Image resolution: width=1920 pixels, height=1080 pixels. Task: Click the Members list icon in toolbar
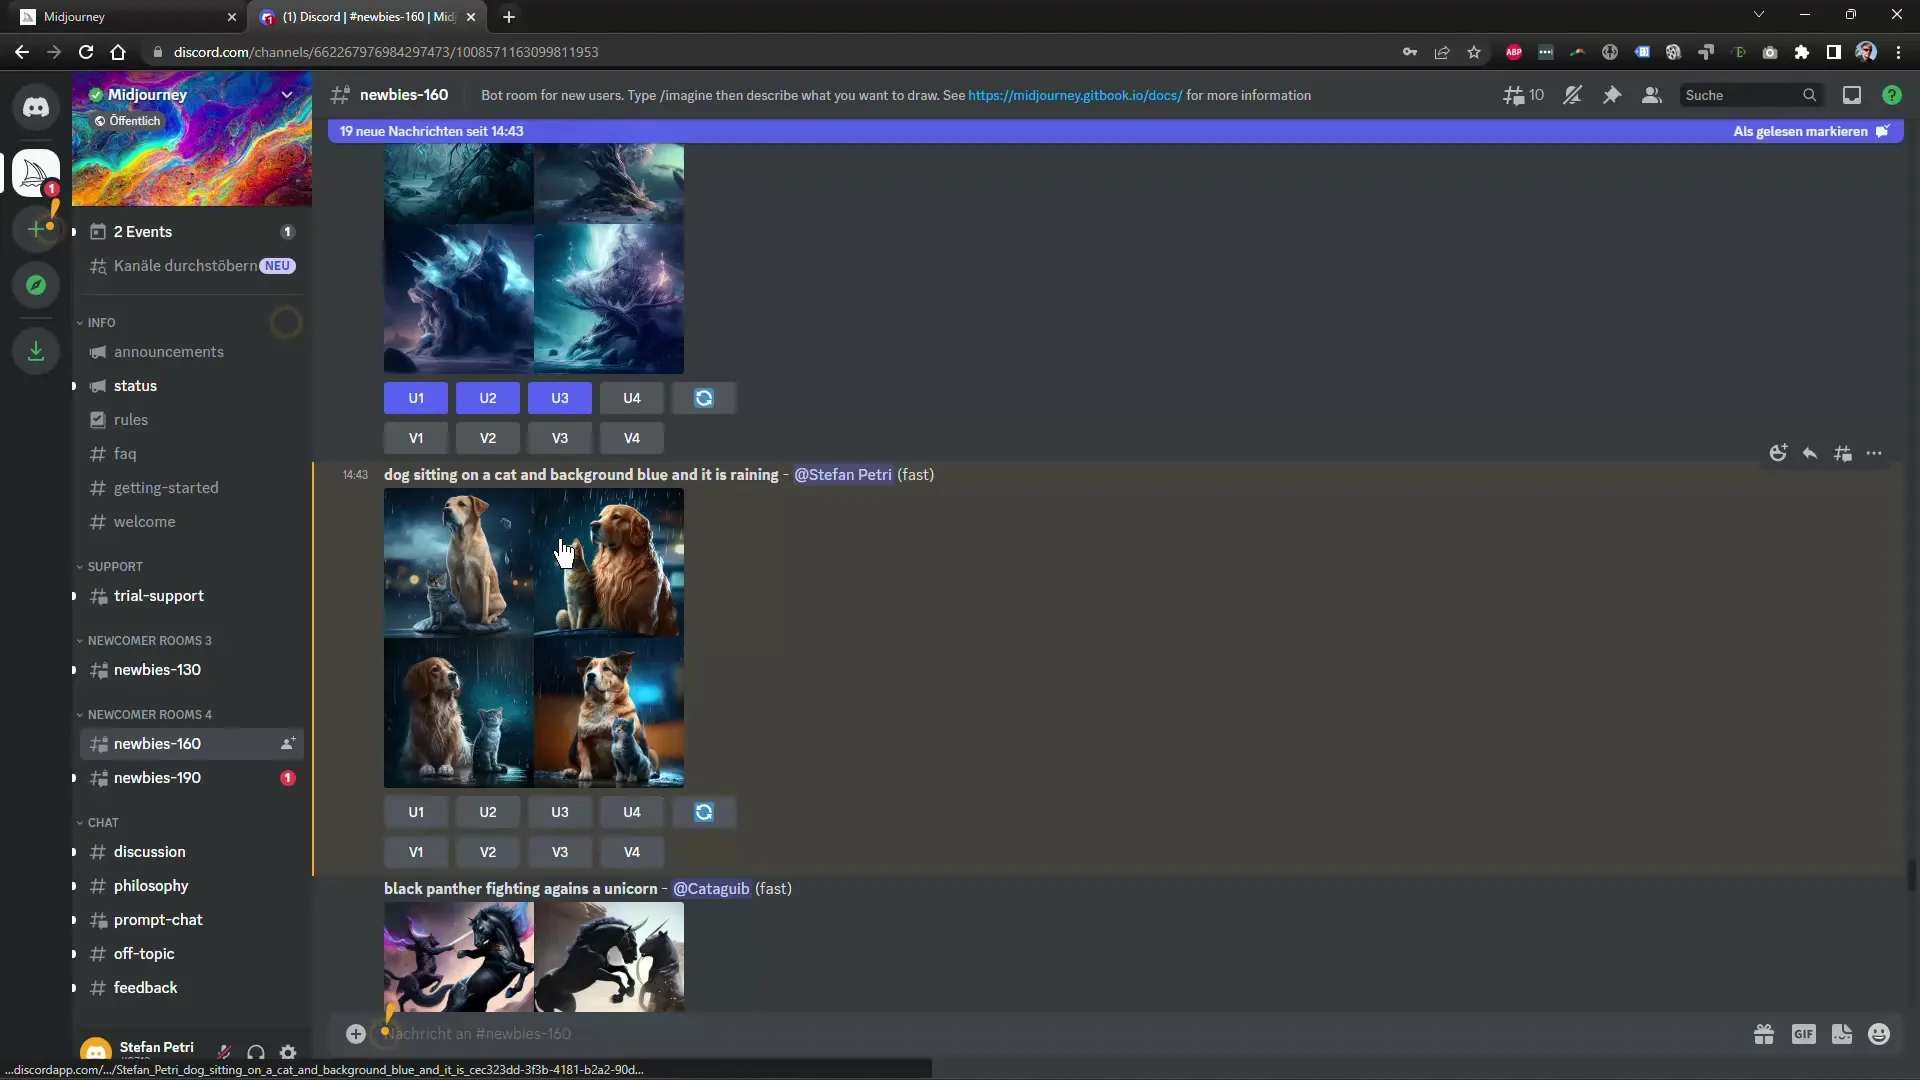pos(1652,95)
